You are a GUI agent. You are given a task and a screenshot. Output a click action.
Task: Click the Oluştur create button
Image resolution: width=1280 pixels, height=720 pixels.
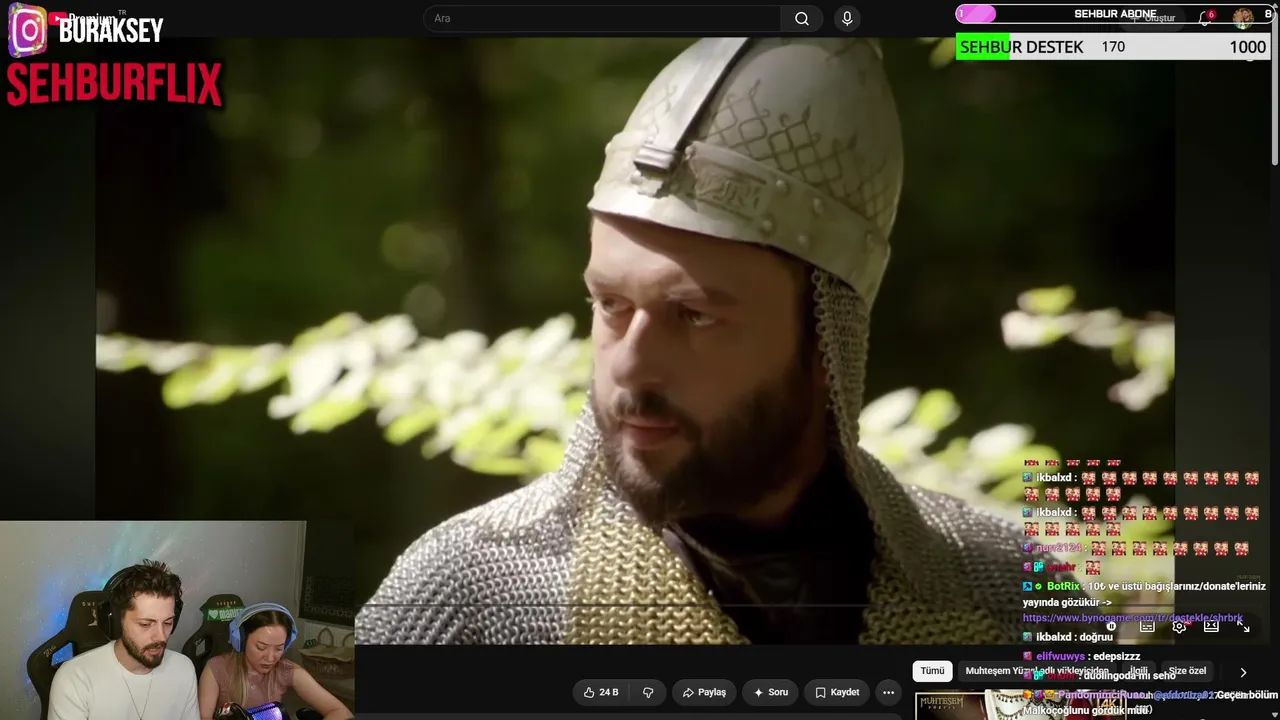pyautogui.click(x=1153, y=18)
